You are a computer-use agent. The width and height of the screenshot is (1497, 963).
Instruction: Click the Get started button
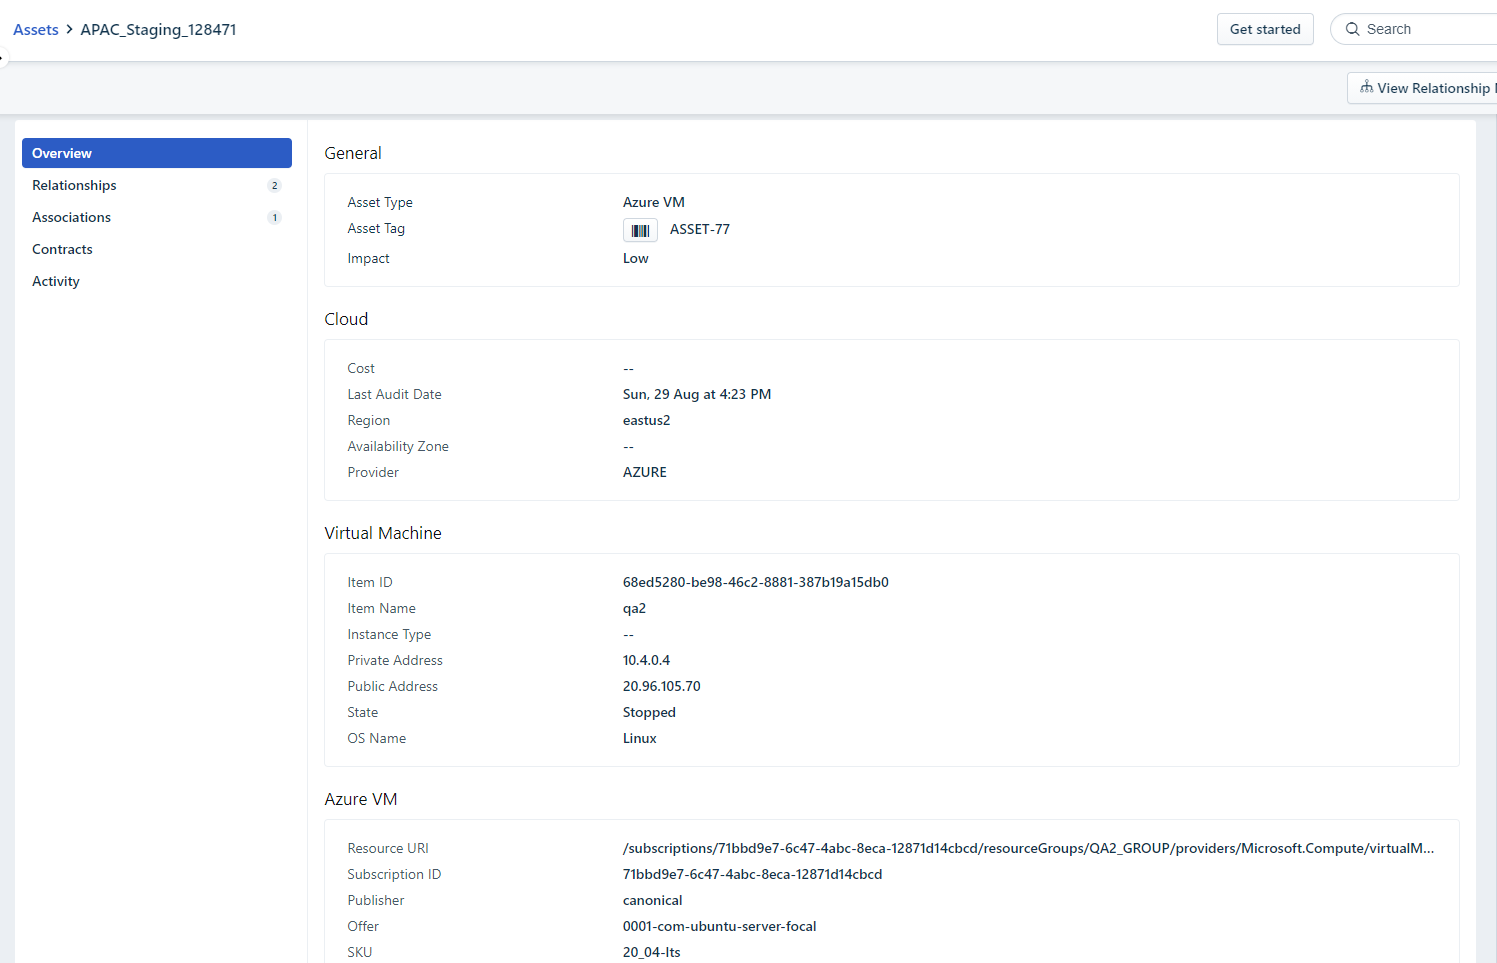[1265, 29]
